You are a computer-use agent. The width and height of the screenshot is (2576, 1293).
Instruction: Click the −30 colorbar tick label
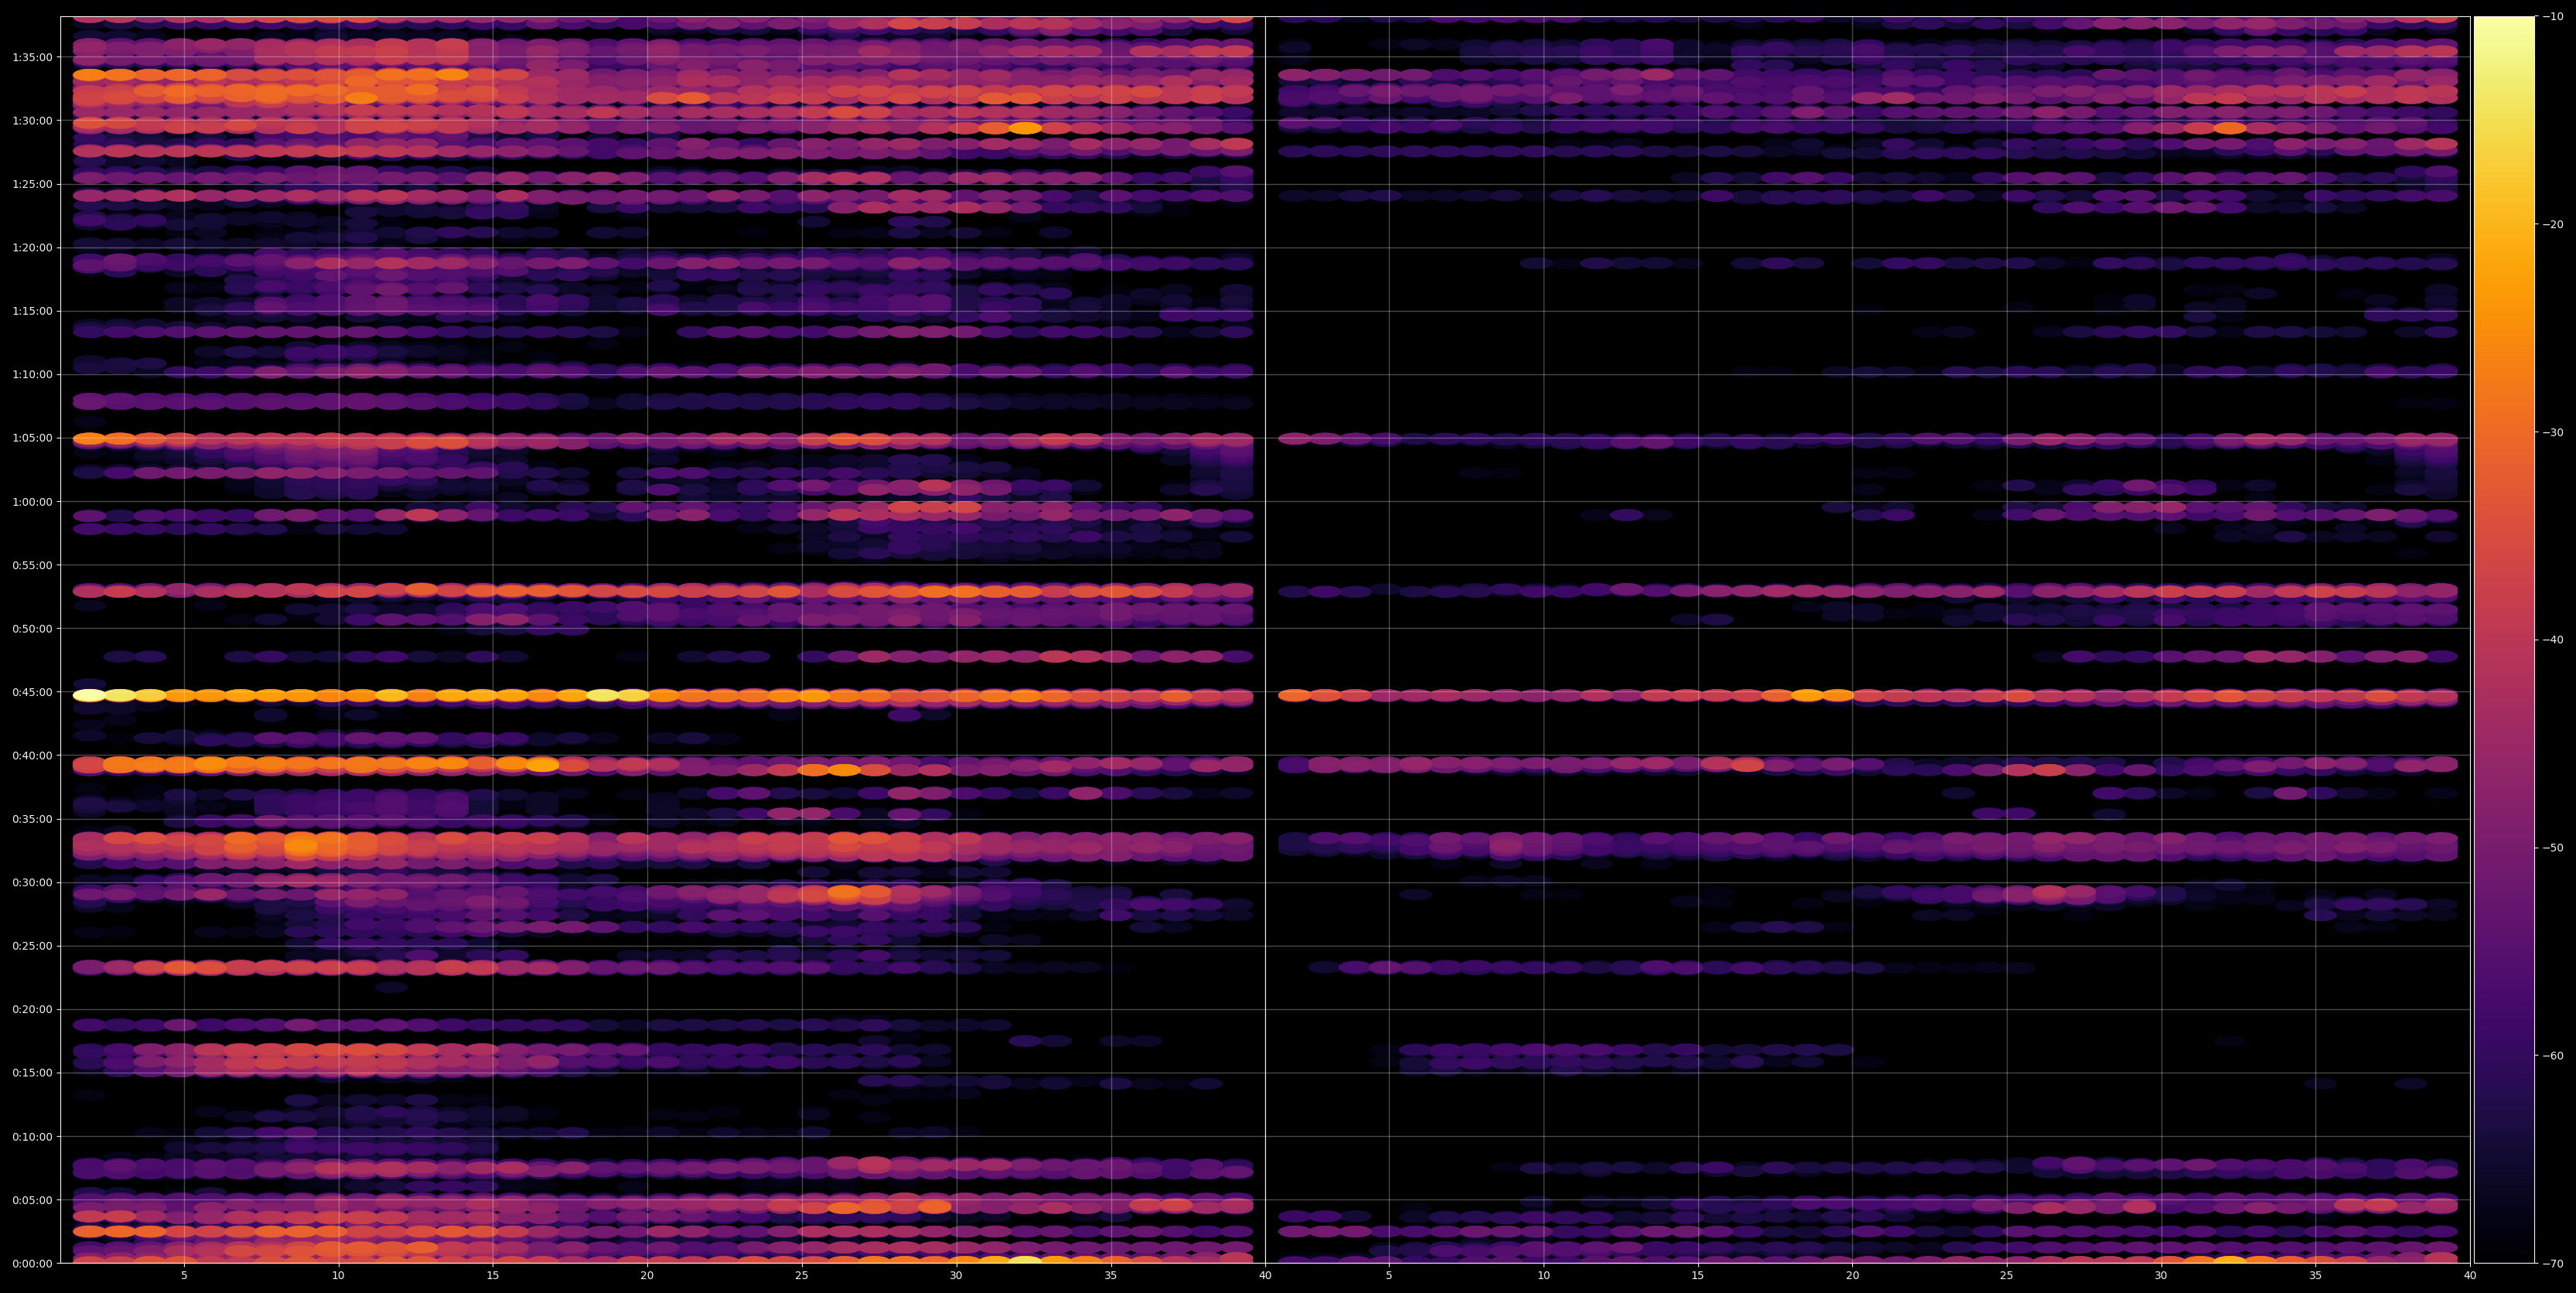[2553, 432]
